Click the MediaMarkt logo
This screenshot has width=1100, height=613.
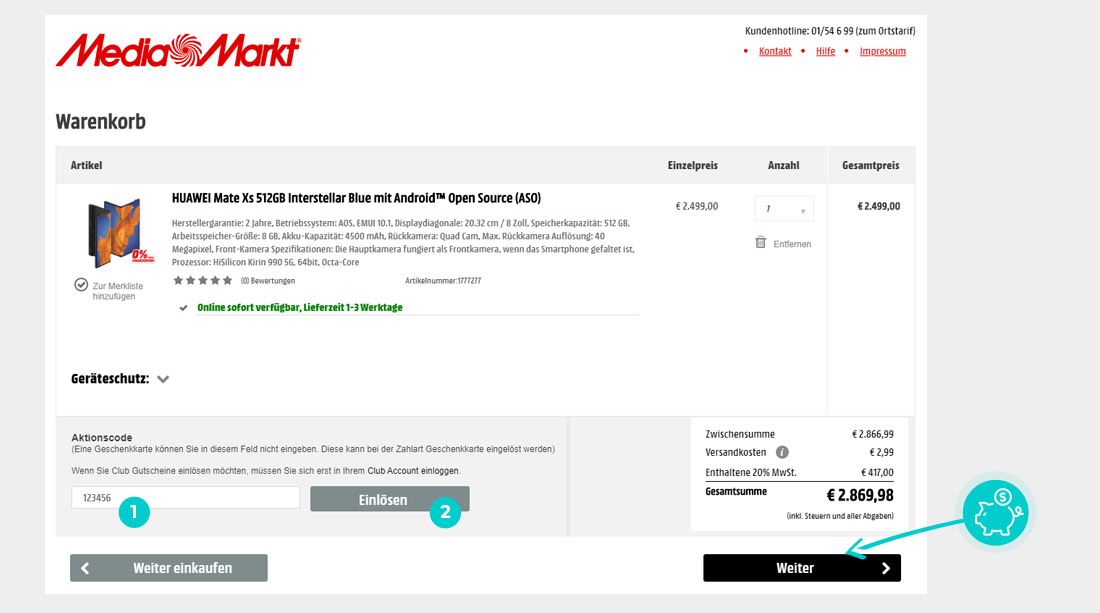178,50
